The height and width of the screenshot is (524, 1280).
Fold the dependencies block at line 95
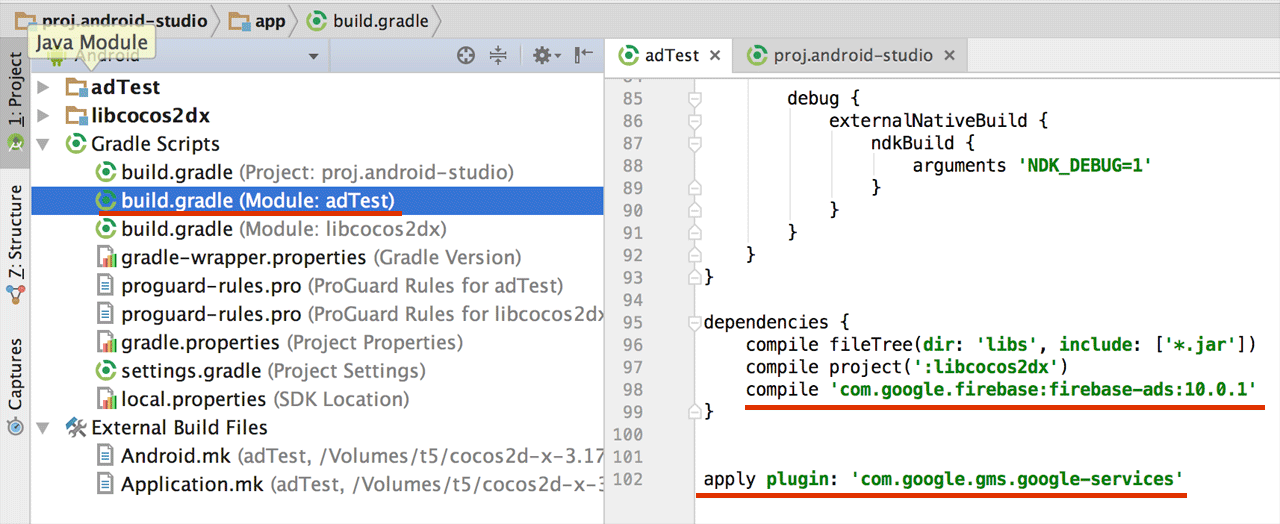coord(694,322)
